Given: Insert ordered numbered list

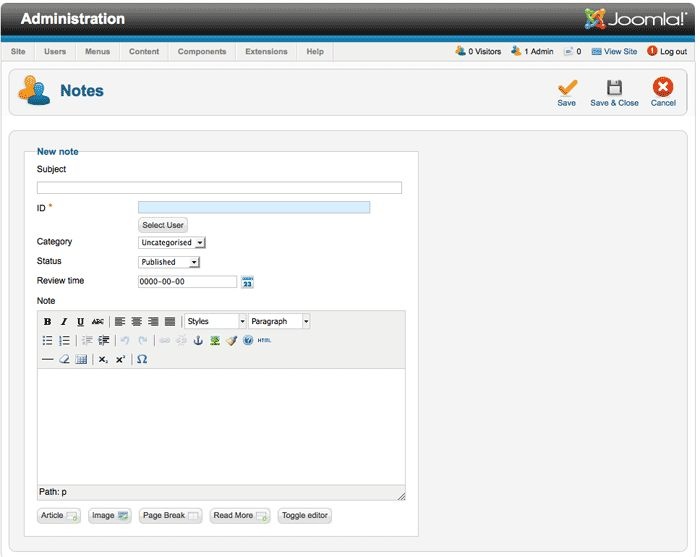Looking at the screenshot, I should (x=64, y=341).
